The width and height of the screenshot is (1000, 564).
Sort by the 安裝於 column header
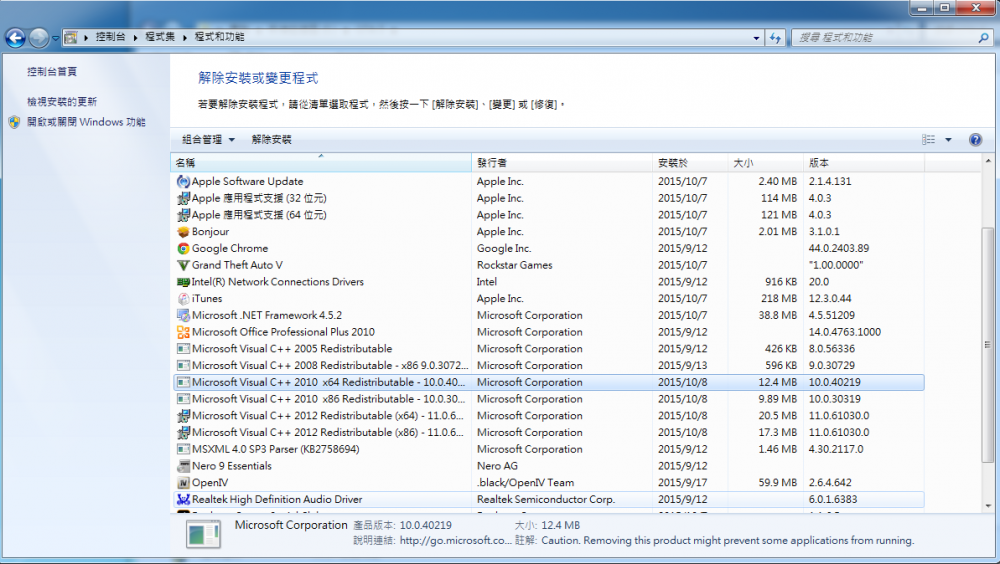click(691, 163)
